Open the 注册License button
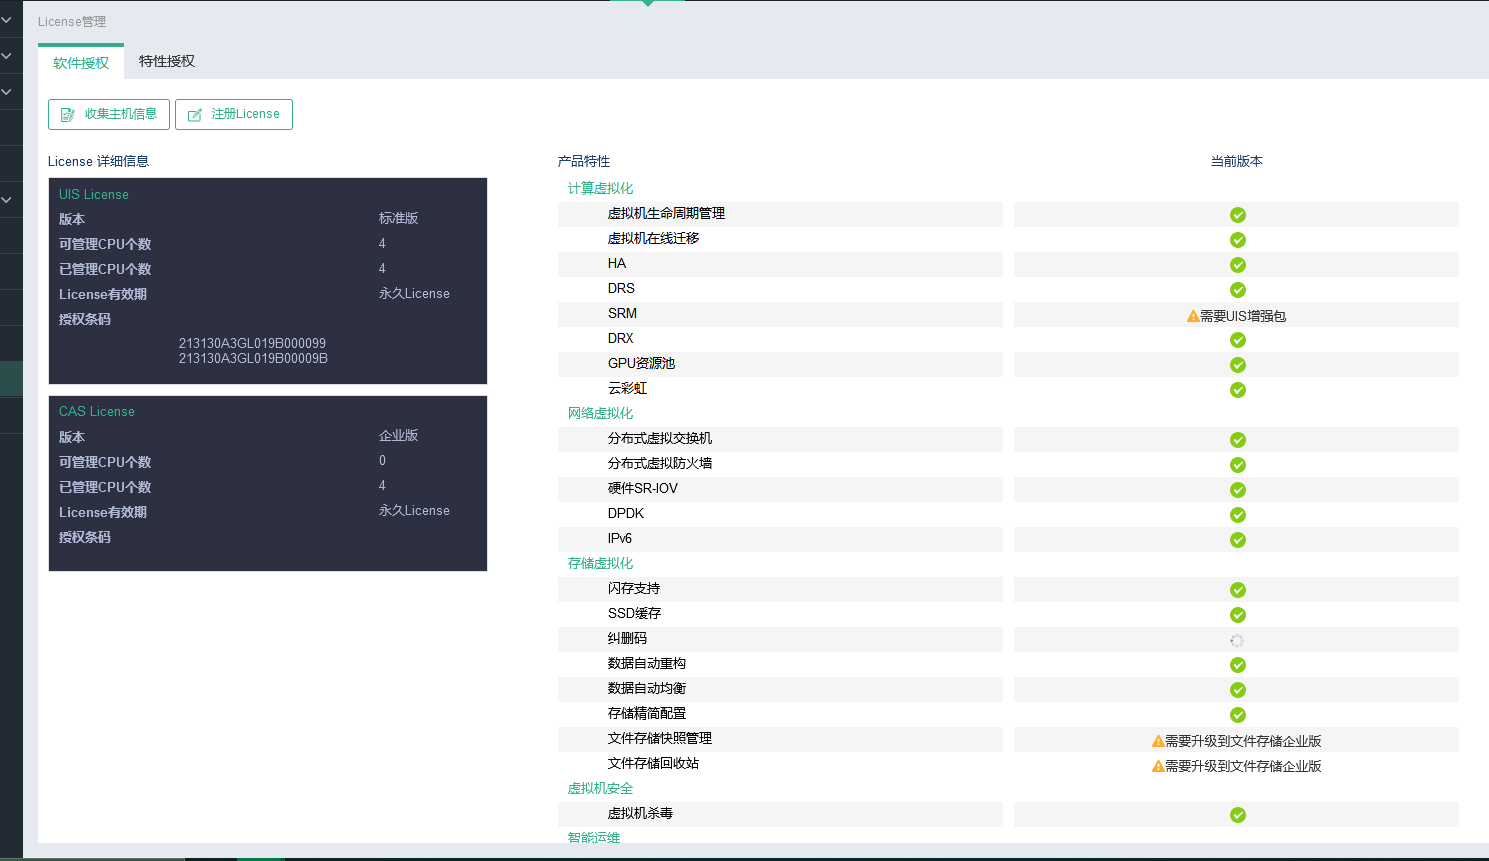 click(234, 114)
